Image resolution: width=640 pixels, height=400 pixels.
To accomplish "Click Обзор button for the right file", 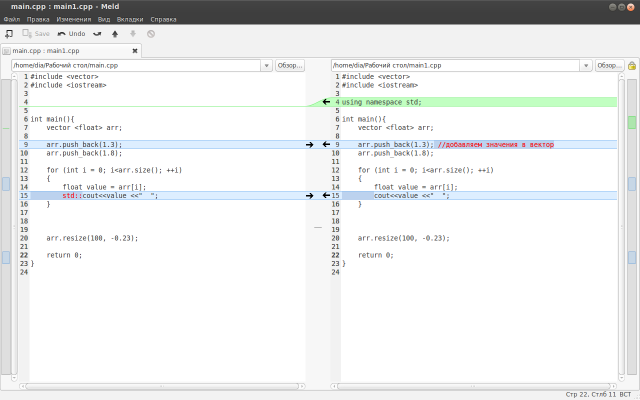I will [609, 65].
